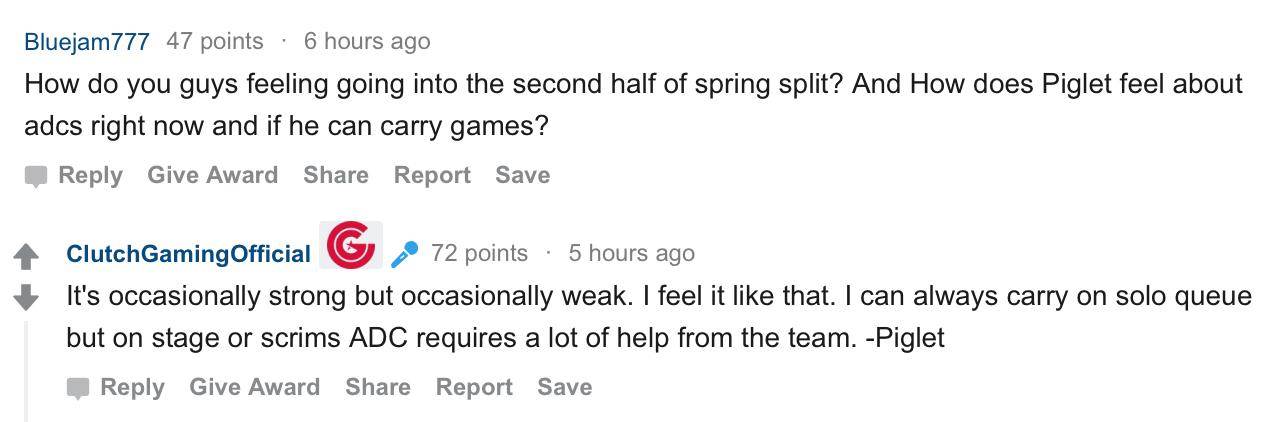
Task: Click the '6 hours ago' timestamp
Action: [x=367, y=42]
